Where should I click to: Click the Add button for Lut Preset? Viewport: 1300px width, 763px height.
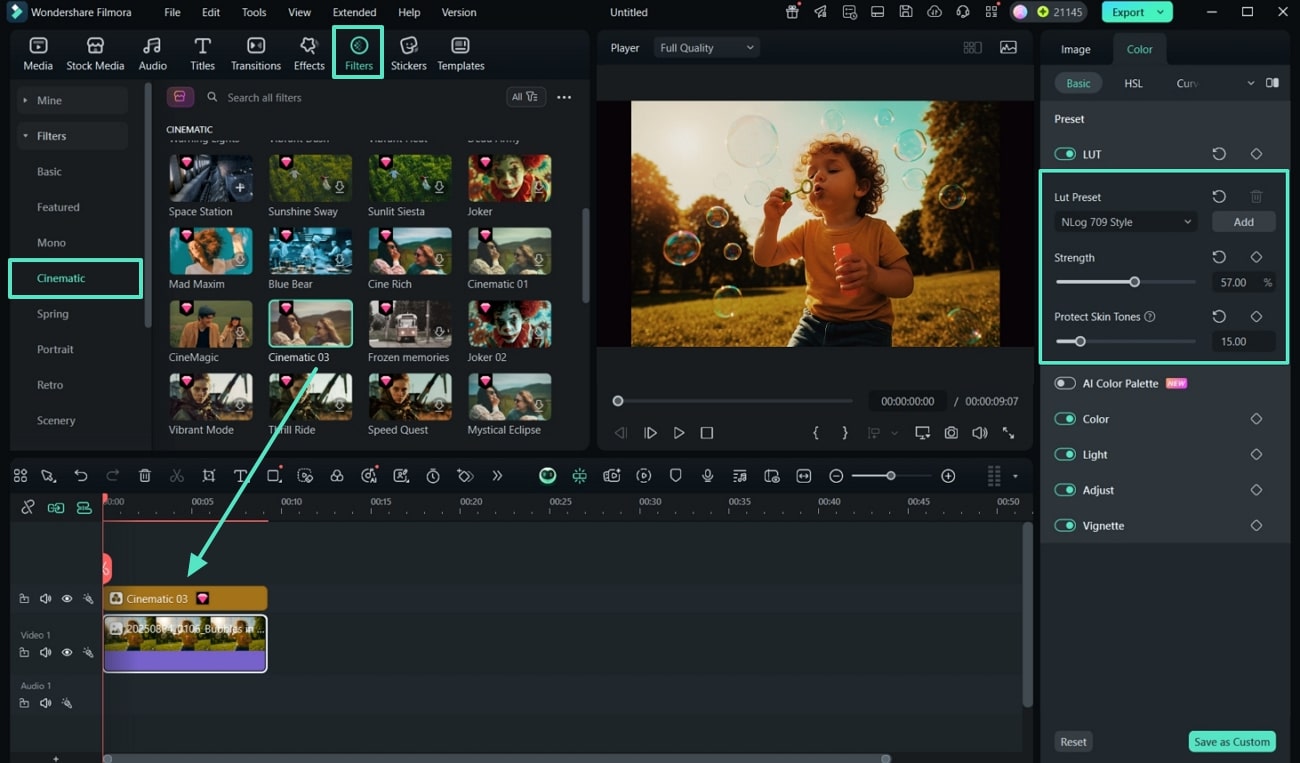[x=1243, y=222]
